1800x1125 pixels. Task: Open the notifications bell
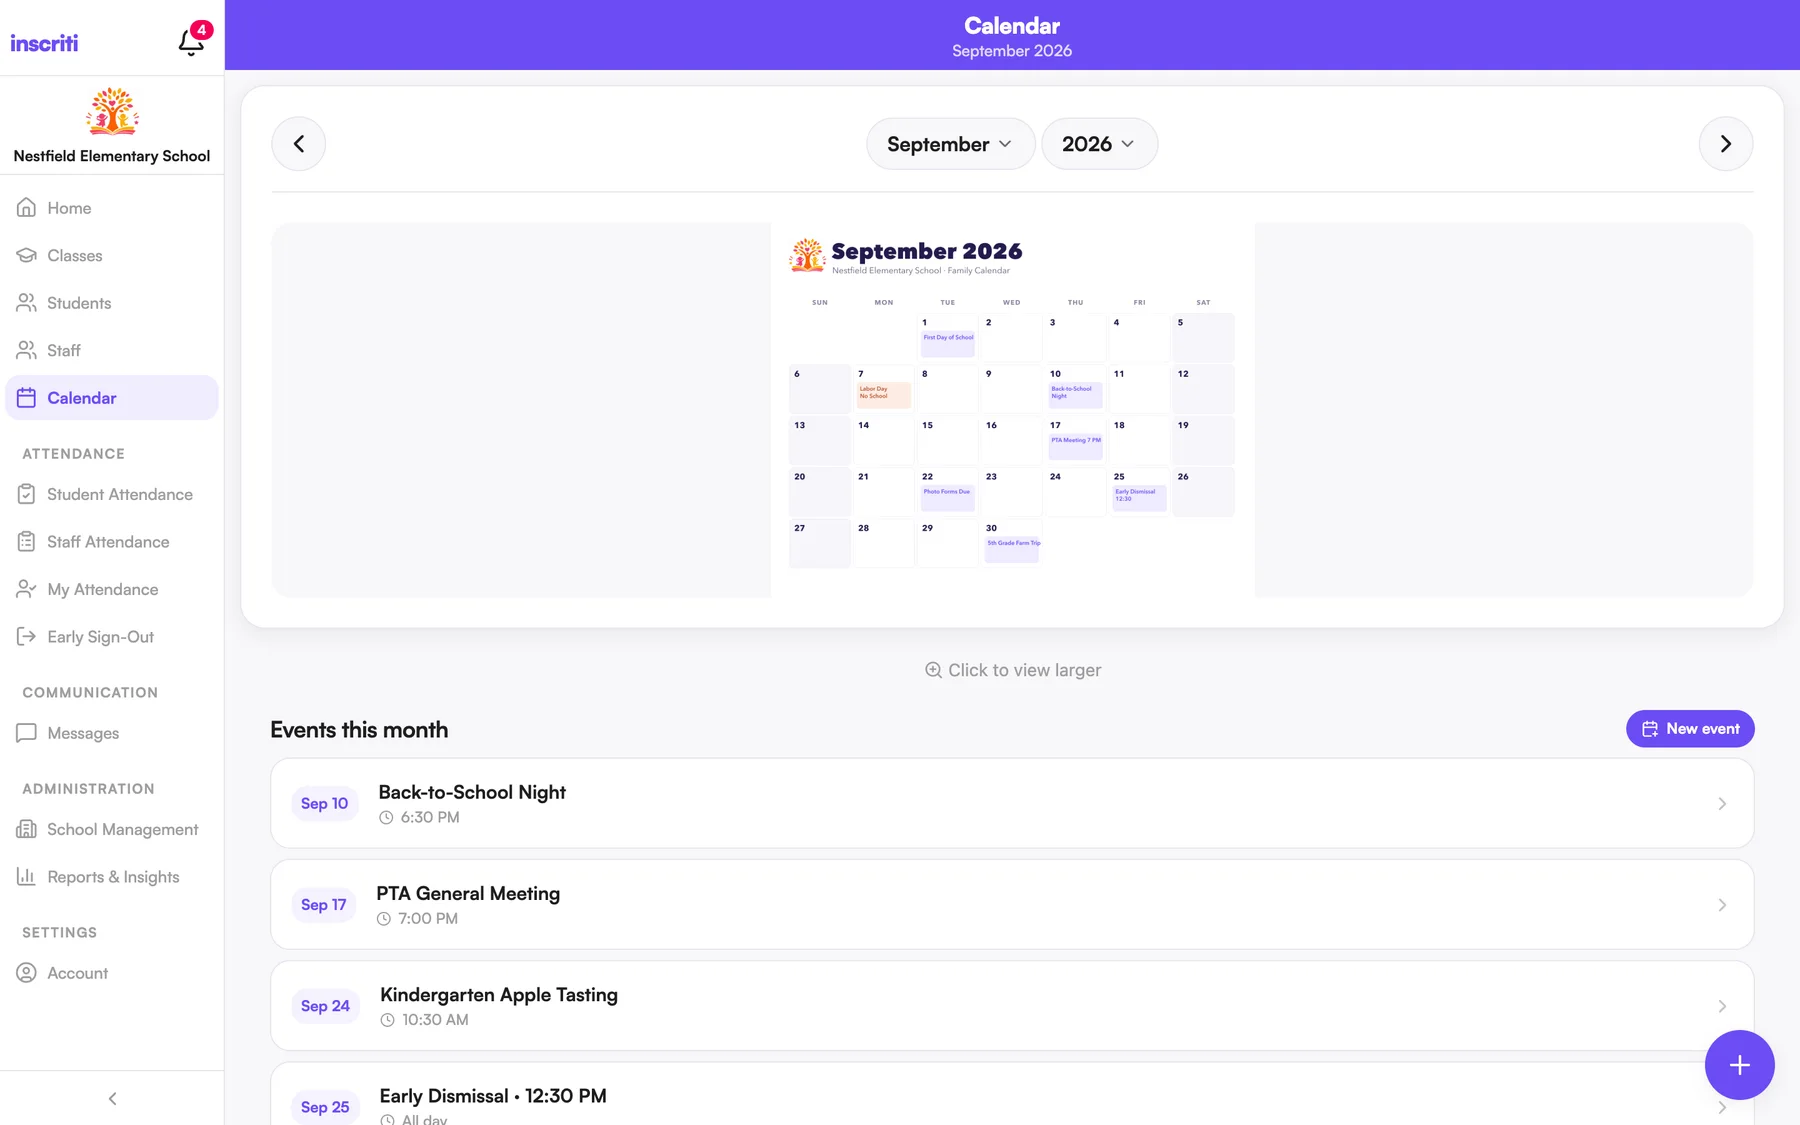point(191,42)
